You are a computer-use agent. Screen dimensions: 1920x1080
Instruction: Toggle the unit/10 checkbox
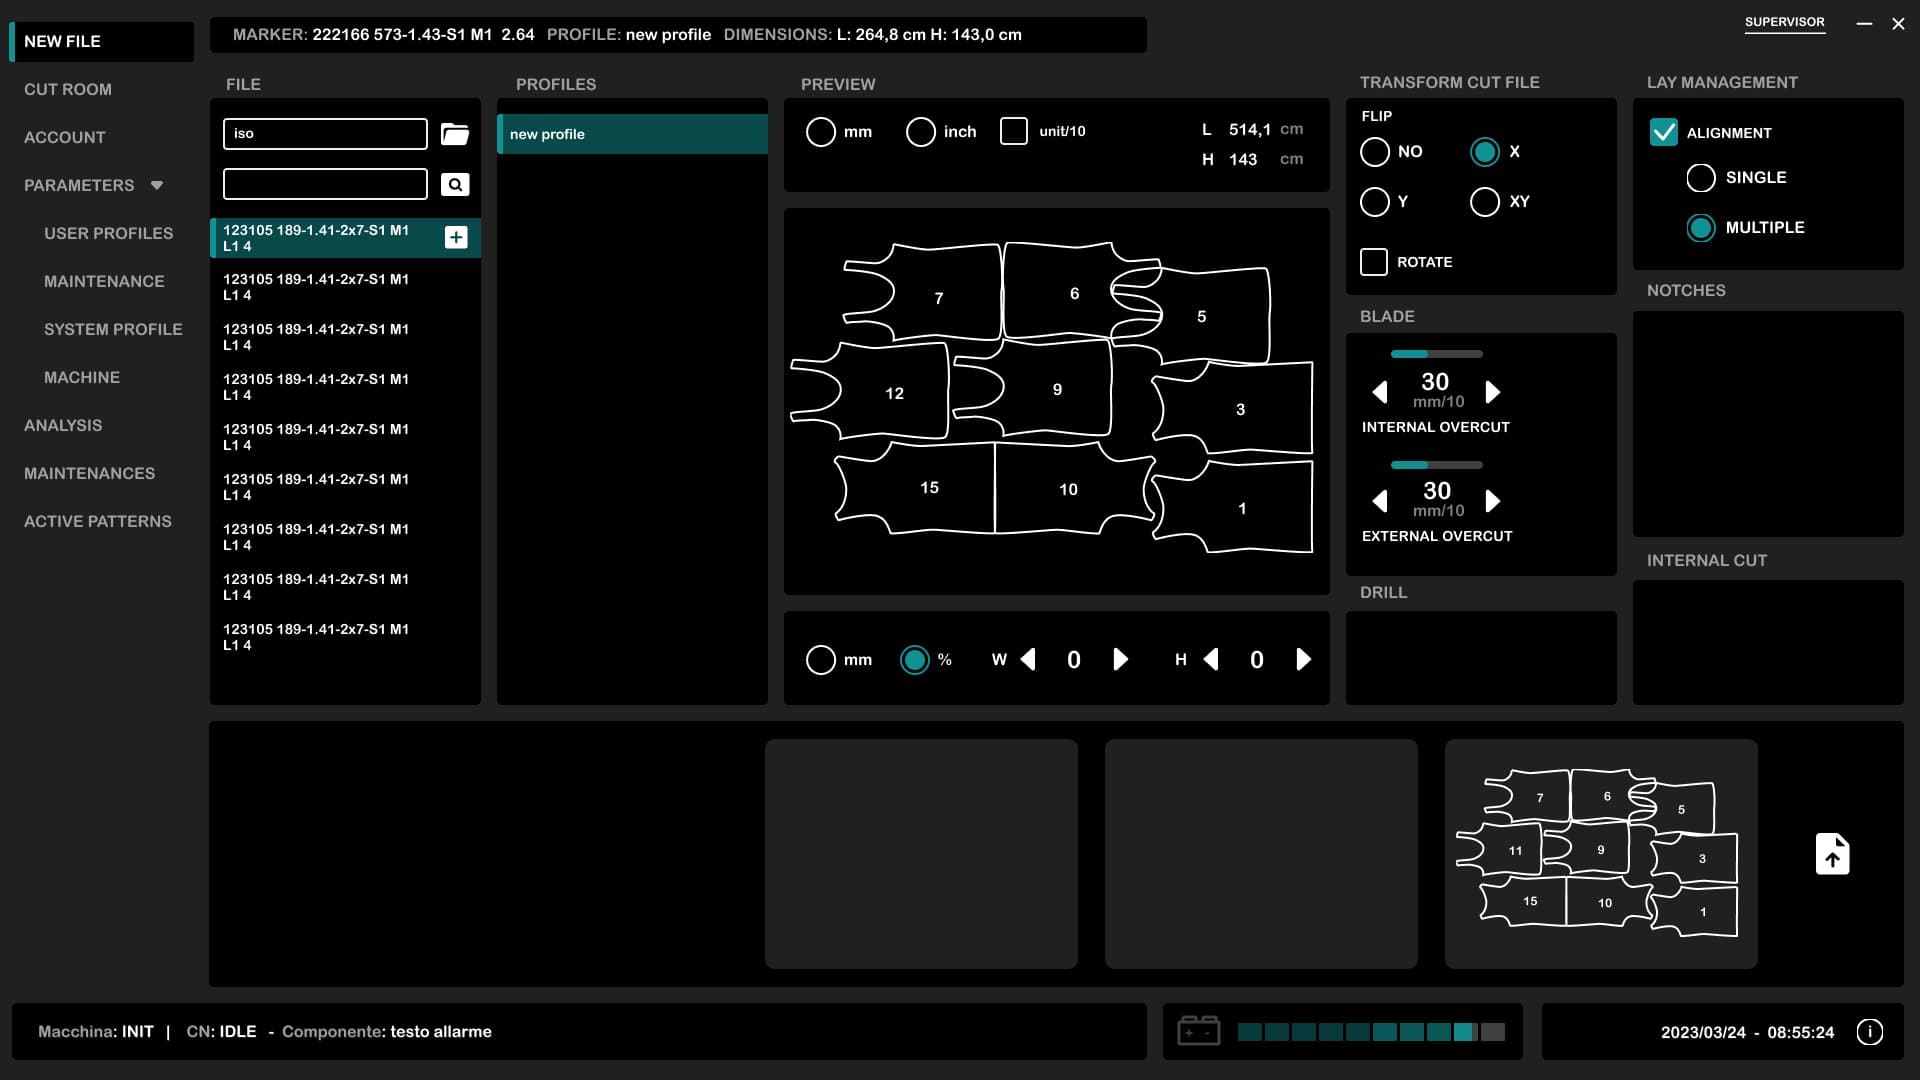click(1014, 131)
